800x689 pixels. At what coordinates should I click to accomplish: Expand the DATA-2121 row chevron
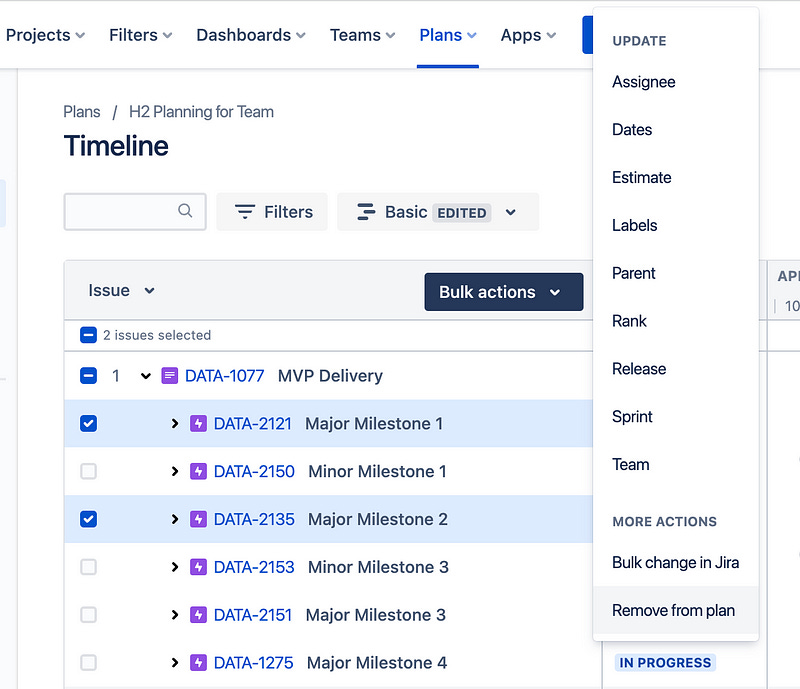pyautogui.click(x=175, y=424)
